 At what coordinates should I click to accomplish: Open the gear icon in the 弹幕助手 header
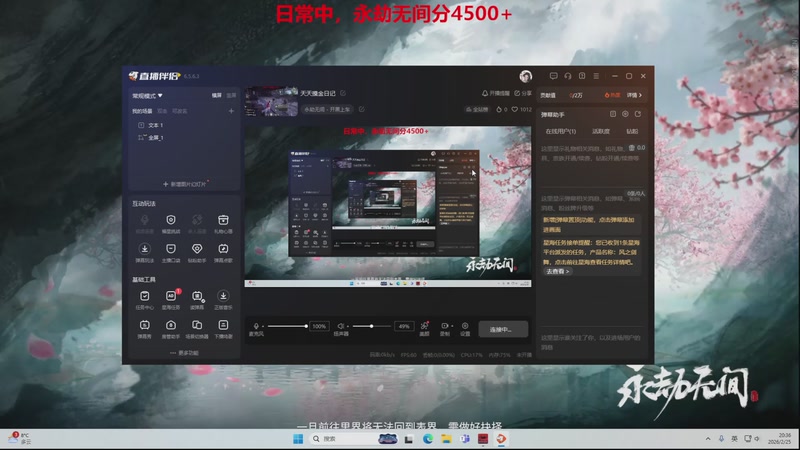pos(625,114)
